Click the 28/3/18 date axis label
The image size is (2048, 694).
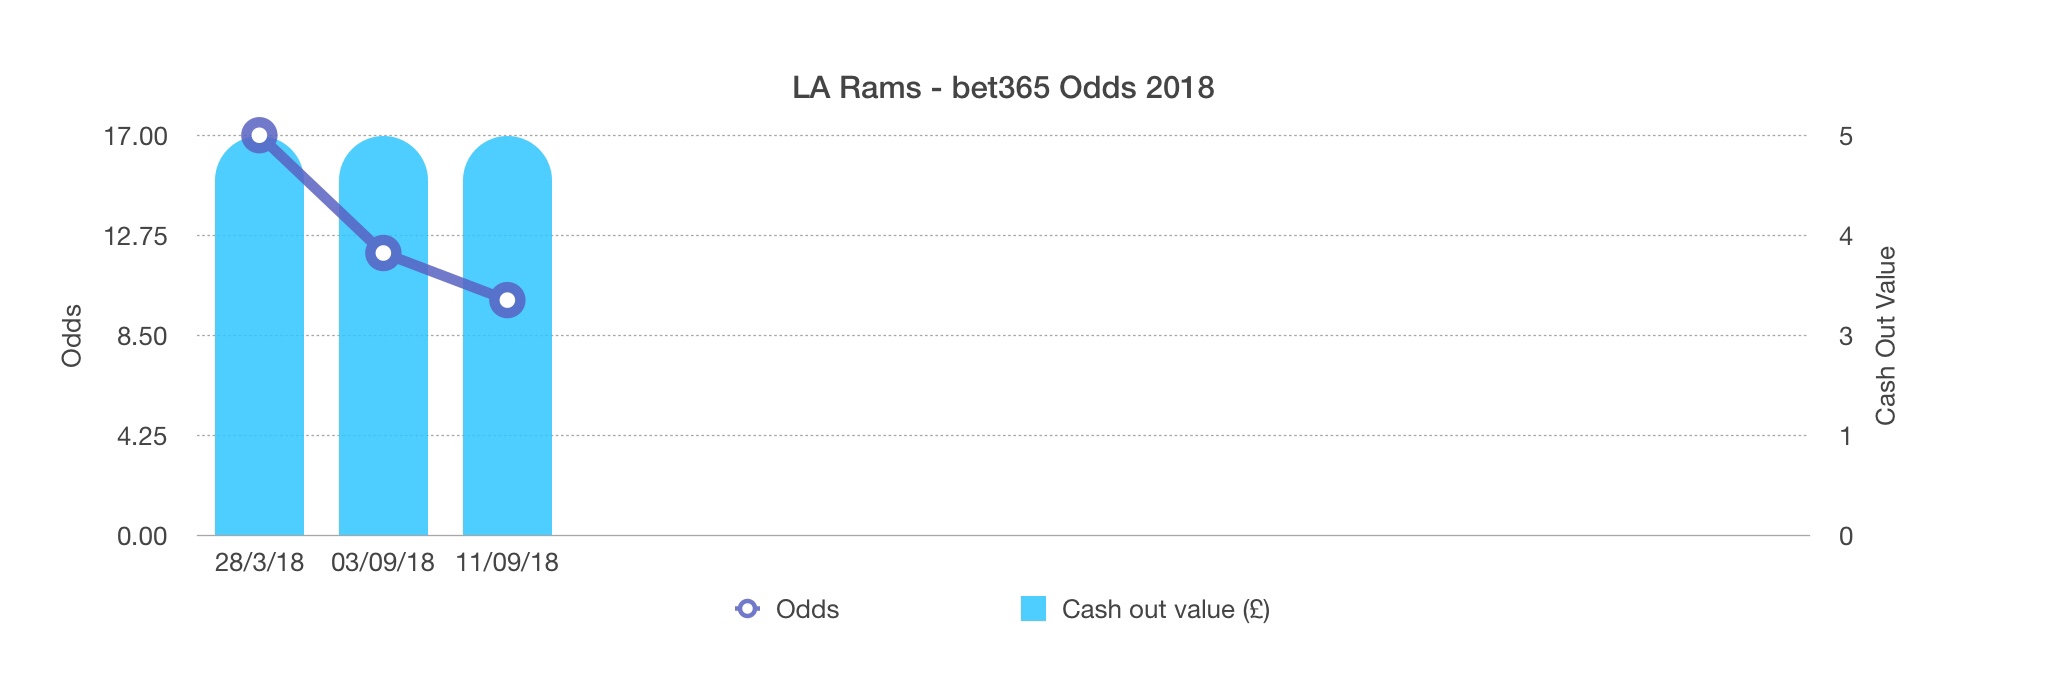point(259,562)
